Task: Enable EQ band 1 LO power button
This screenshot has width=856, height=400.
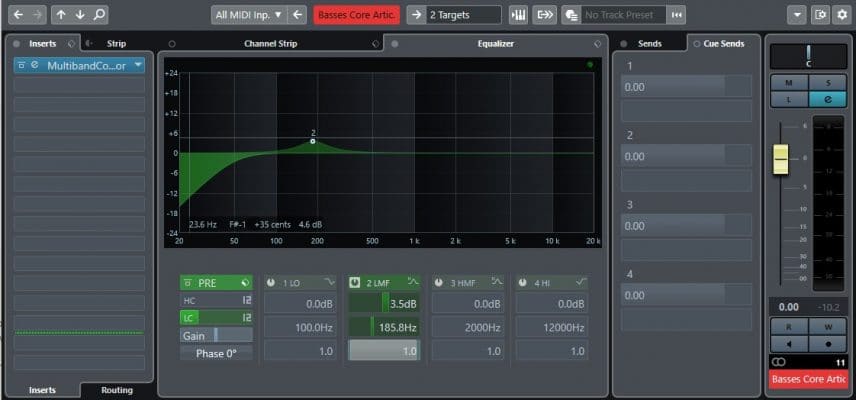Action: point(271,283)
